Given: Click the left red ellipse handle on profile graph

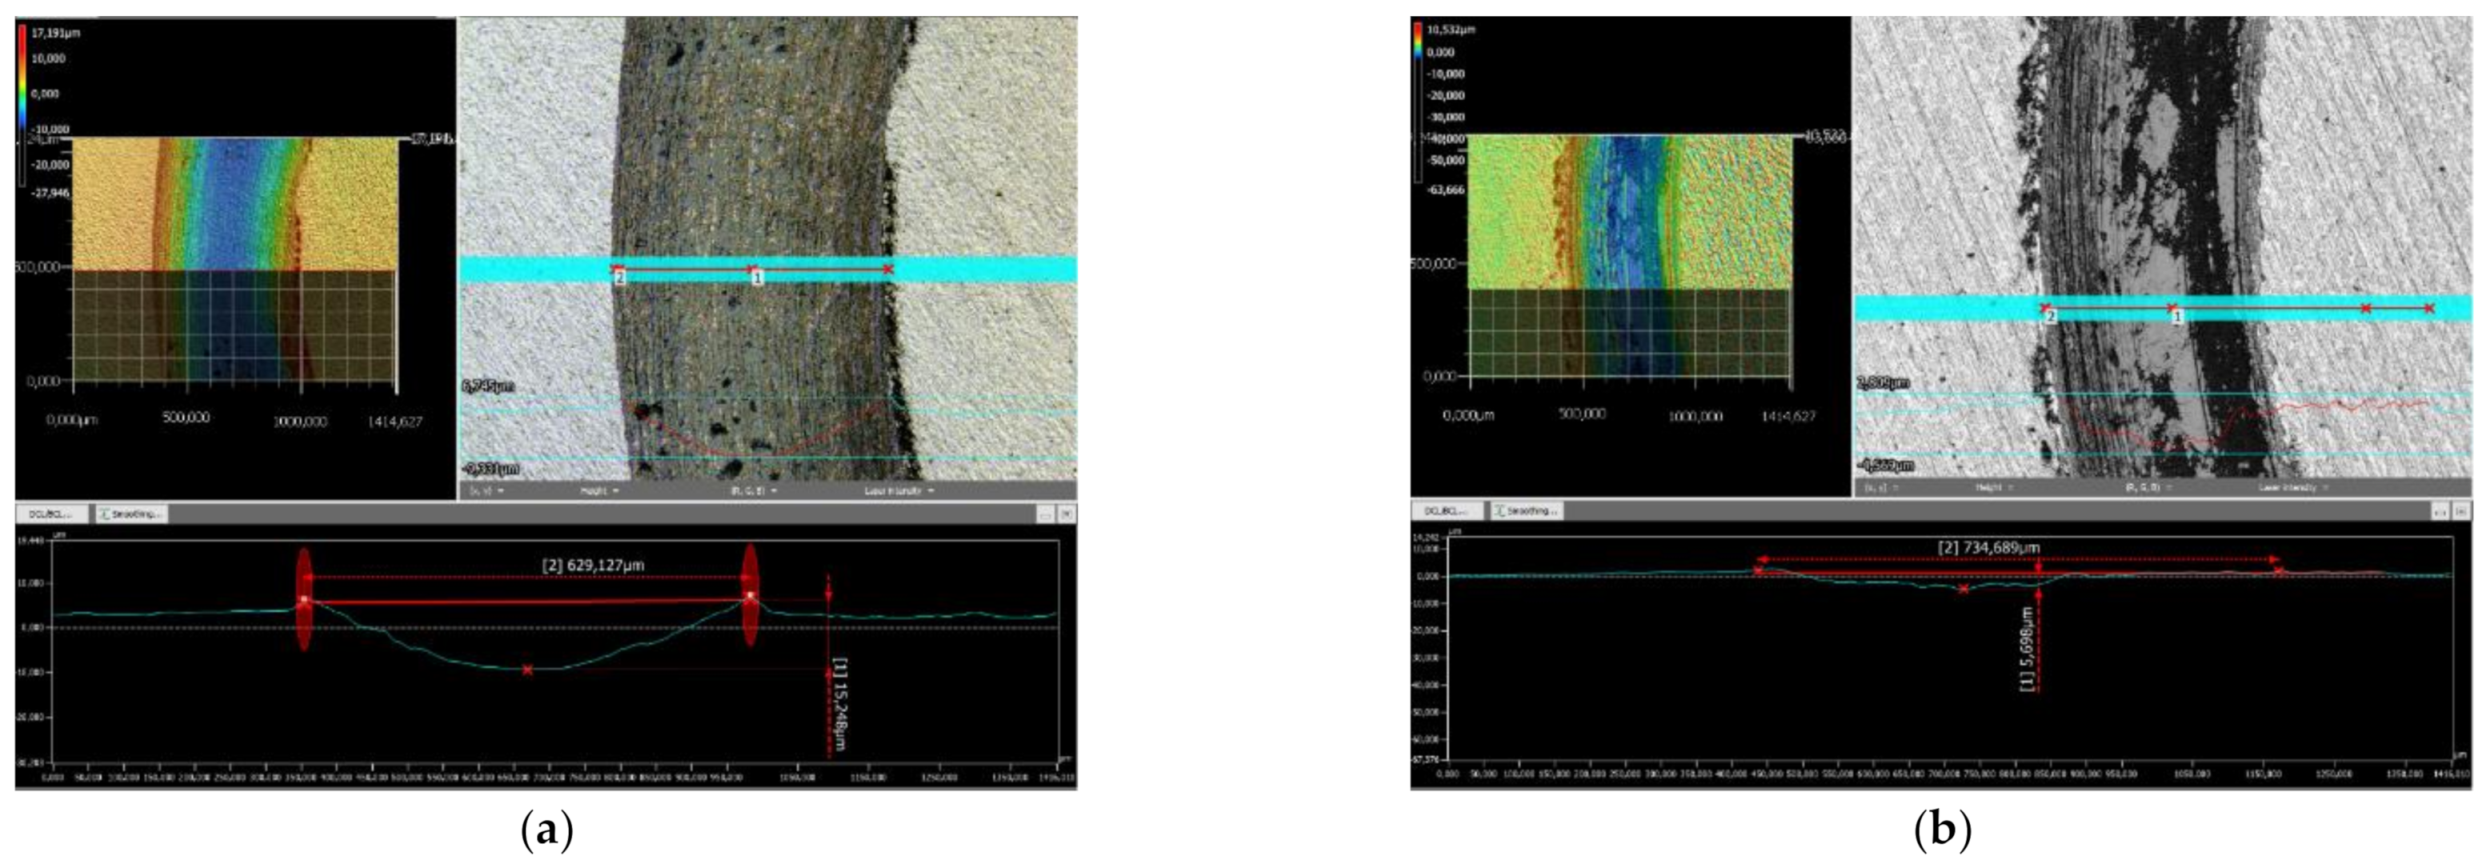Looking at the screenshot, I should (x=304, y=600).
